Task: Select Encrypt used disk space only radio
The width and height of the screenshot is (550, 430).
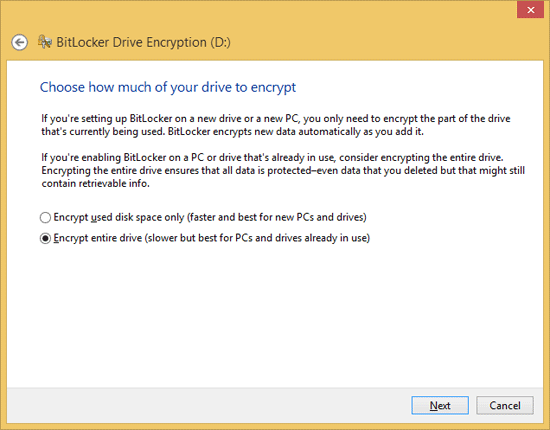Action: pyautogui.click(x=45, y=217)
